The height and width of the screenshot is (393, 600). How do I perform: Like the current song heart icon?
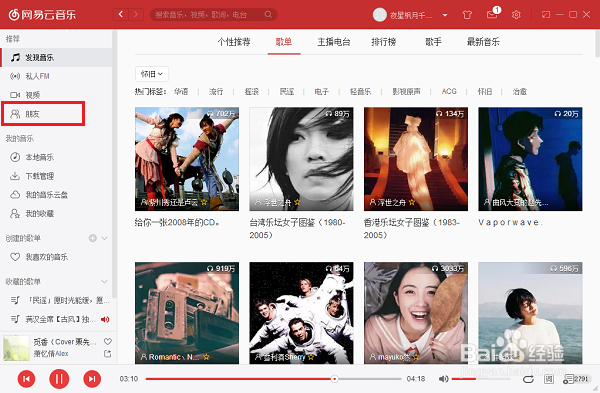click(108, 341)
